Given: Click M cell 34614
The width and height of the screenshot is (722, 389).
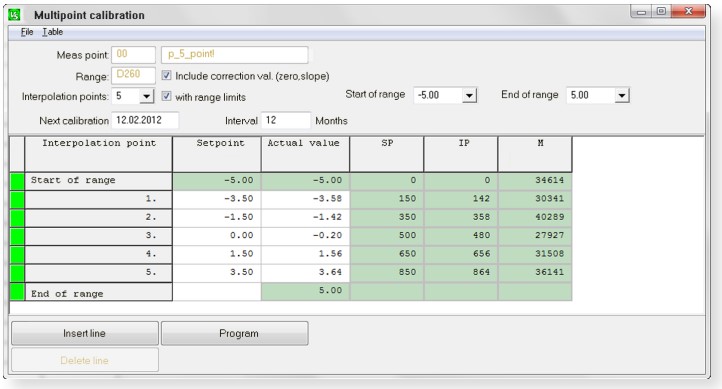Looking at the screenshot, I should click(535, 181).
